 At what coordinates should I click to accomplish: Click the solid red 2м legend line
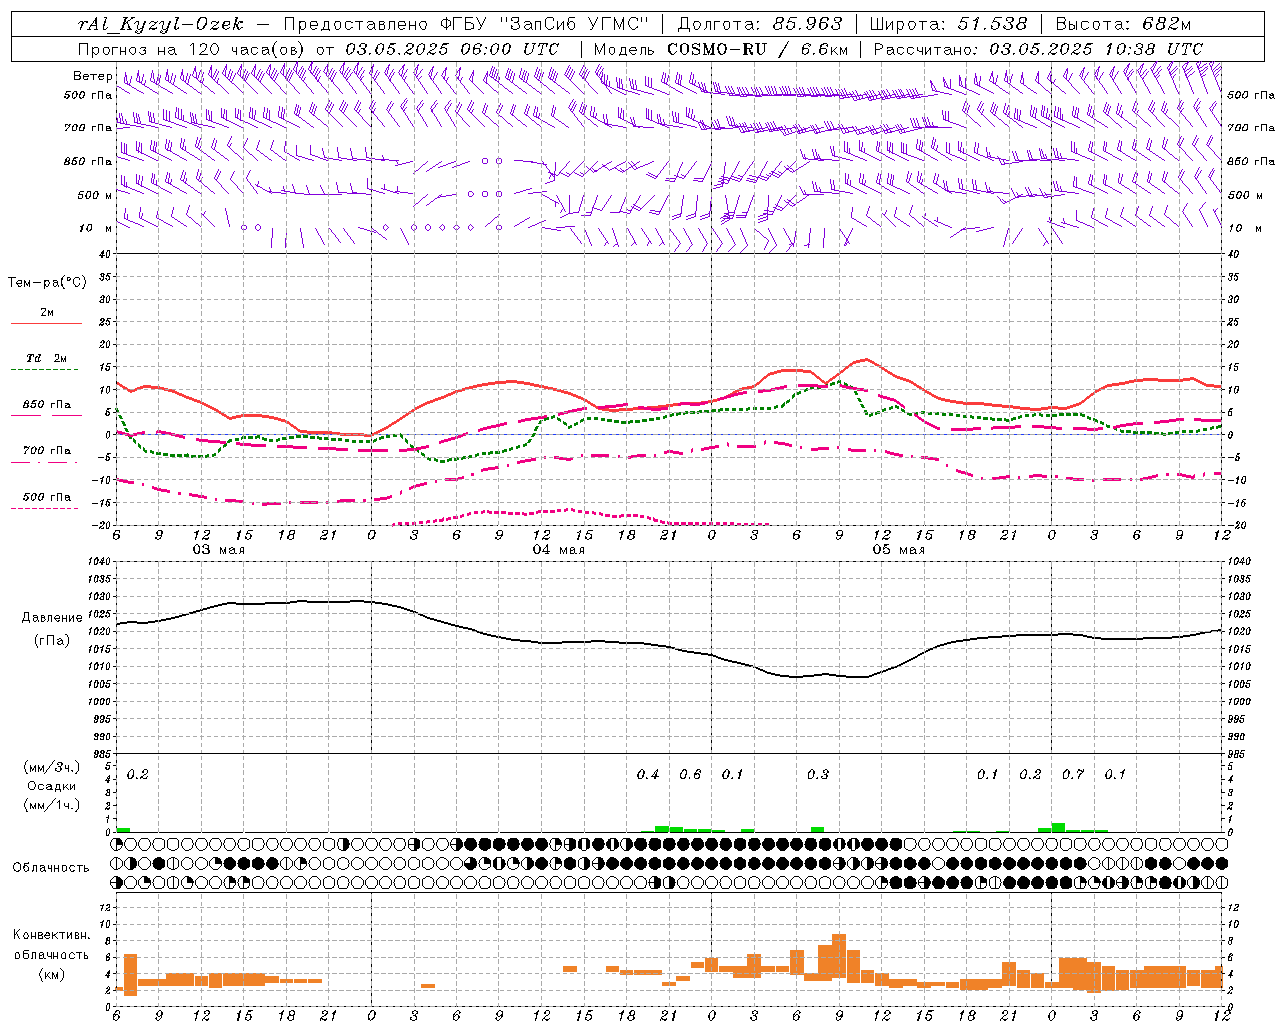tap(46, 323)
